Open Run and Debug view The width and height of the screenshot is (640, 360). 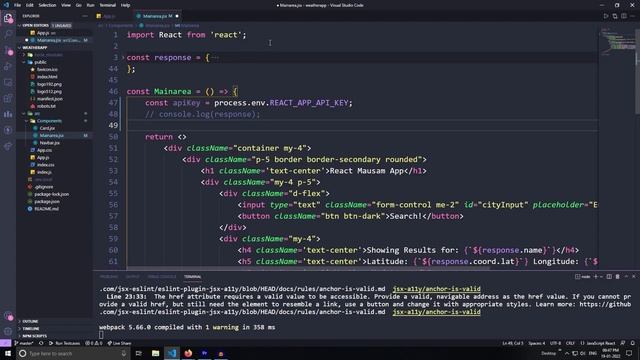(8, 67)
